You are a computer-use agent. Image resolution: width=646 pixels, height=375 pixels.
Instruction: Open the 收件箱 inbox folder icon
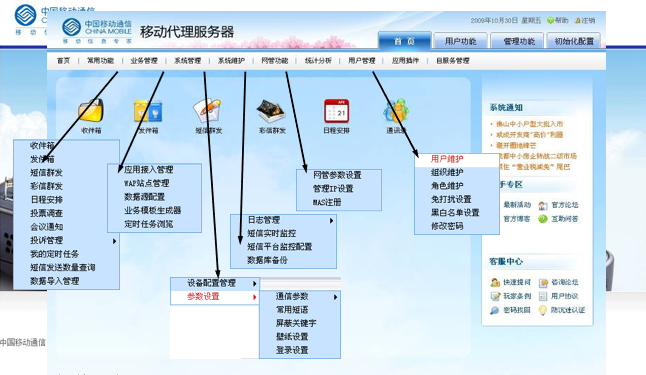pos(91,111)
